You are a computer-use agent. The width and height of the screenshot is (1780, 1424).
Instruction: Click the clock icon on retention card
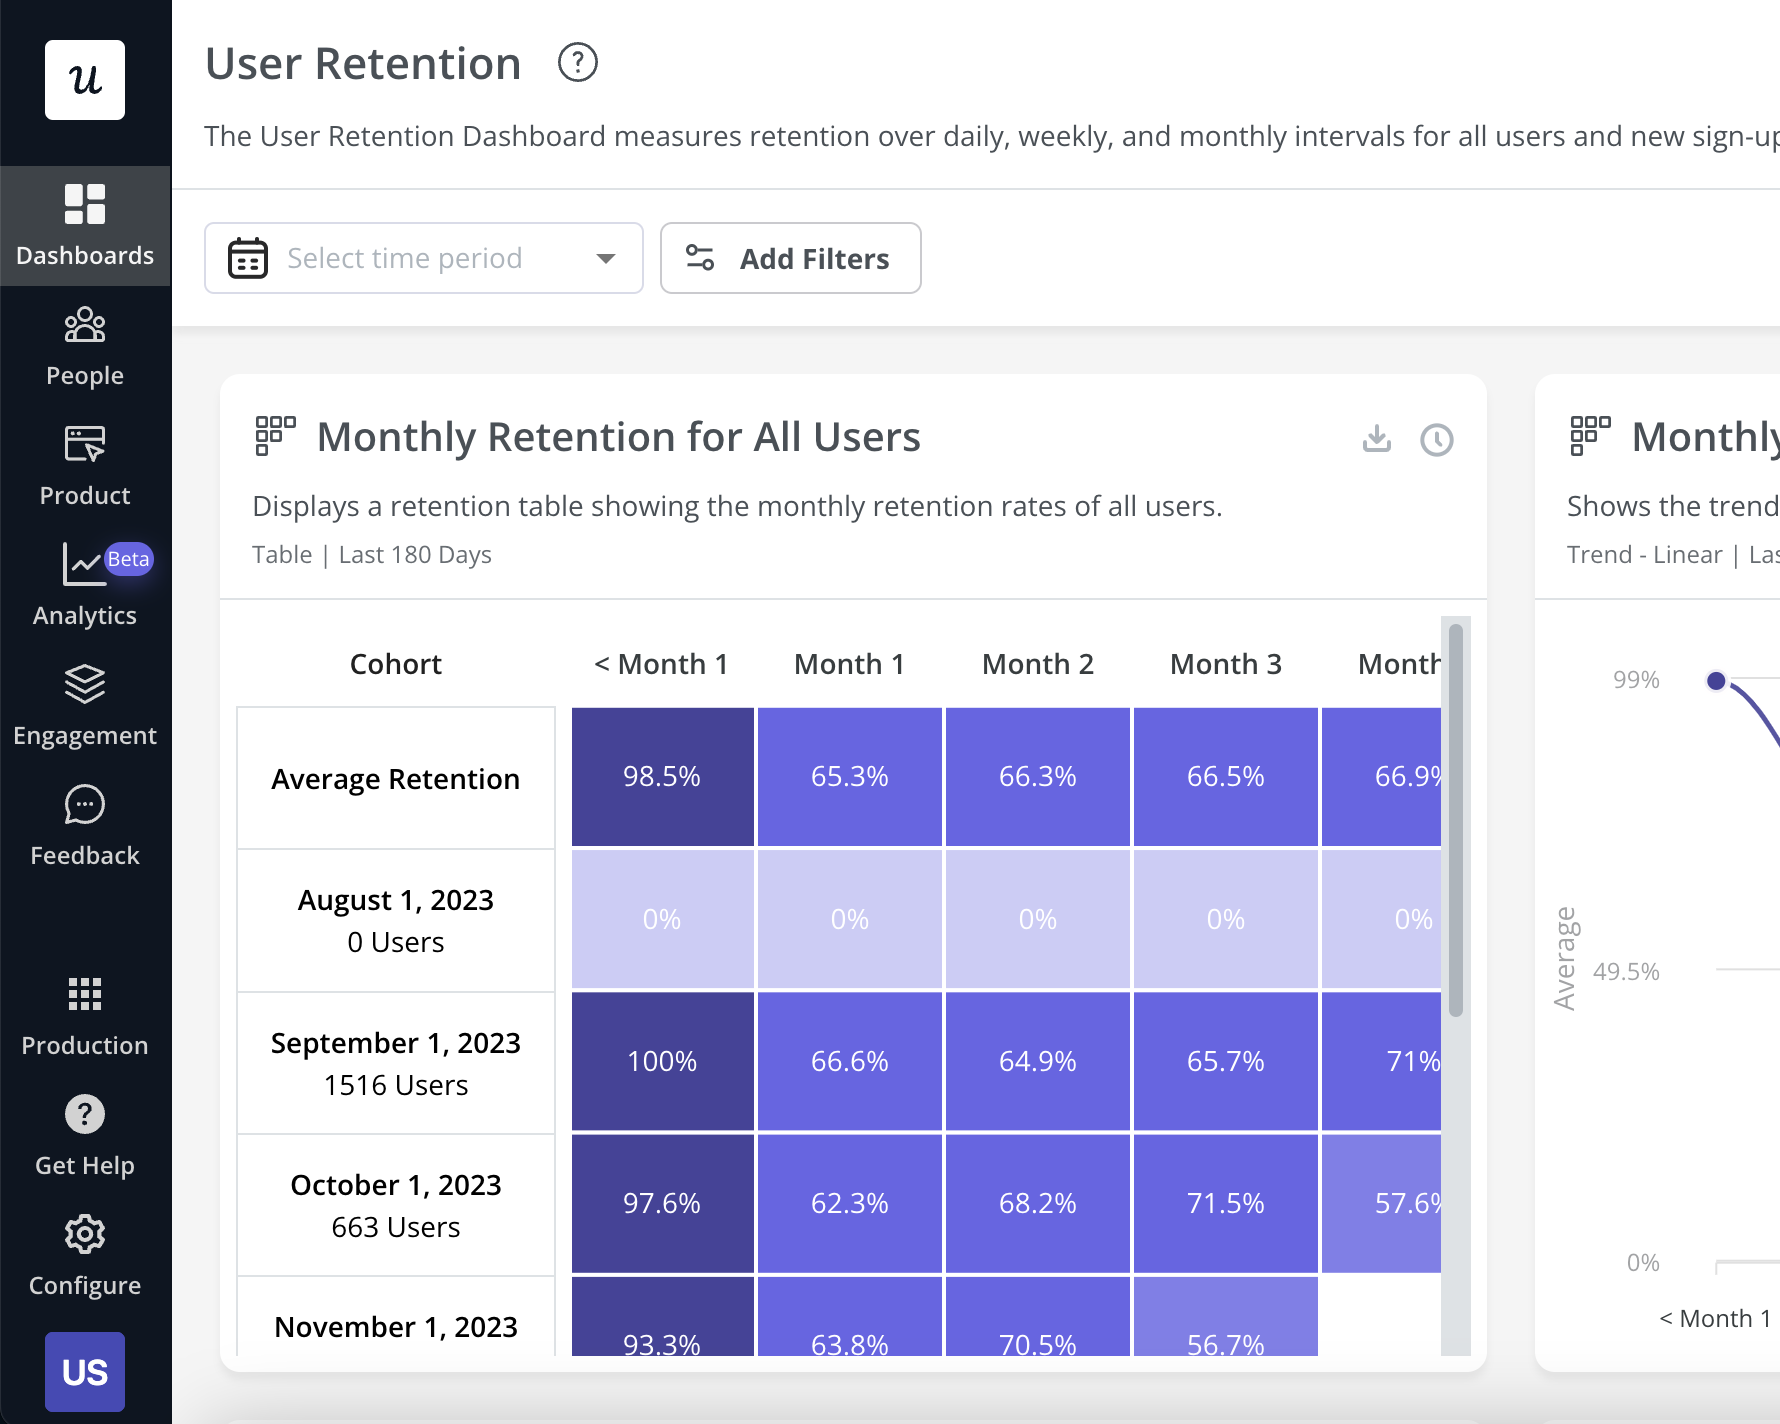pyautogui.click(x=1437, y=440)
